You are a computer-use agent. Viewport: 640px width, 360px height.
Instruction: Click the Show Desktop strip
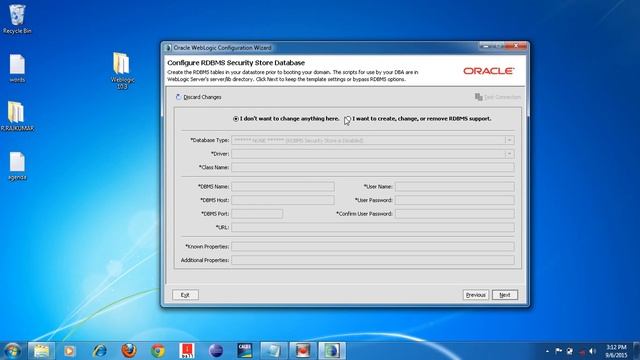coord(637,351)
